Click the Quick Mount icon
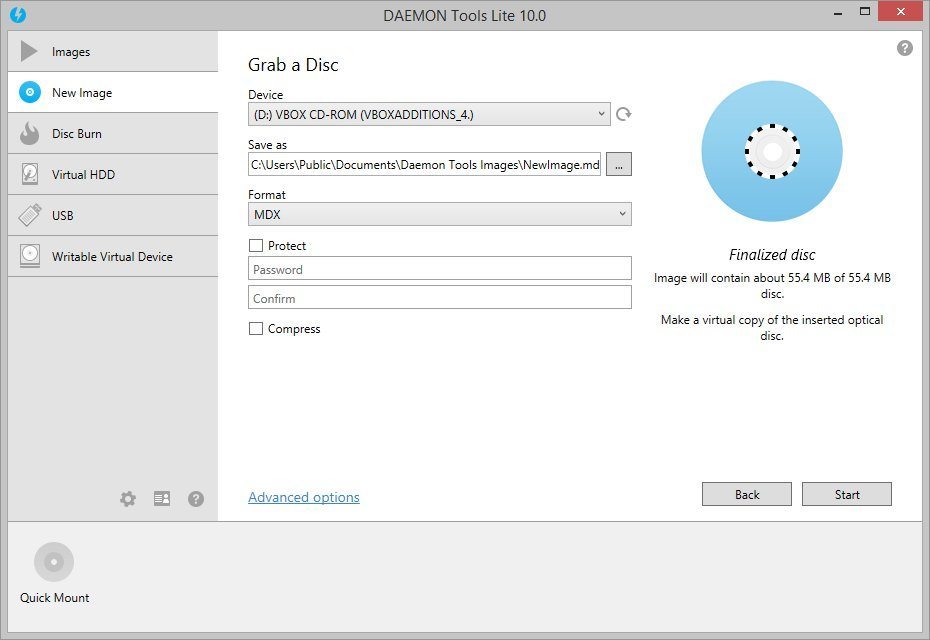The width and height of the screenshot is (930, 640). pos(53,561)
